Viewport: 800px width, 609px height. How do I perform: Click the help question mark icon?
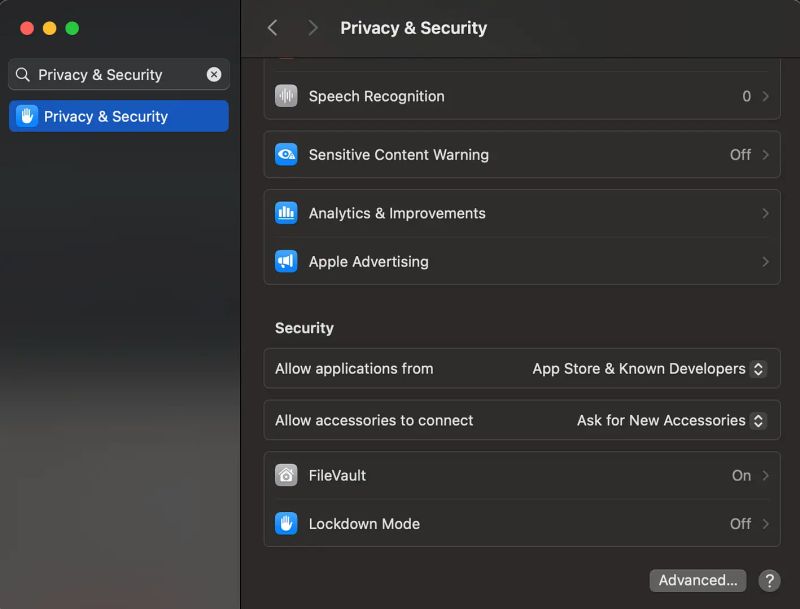(x=769, y=580)
